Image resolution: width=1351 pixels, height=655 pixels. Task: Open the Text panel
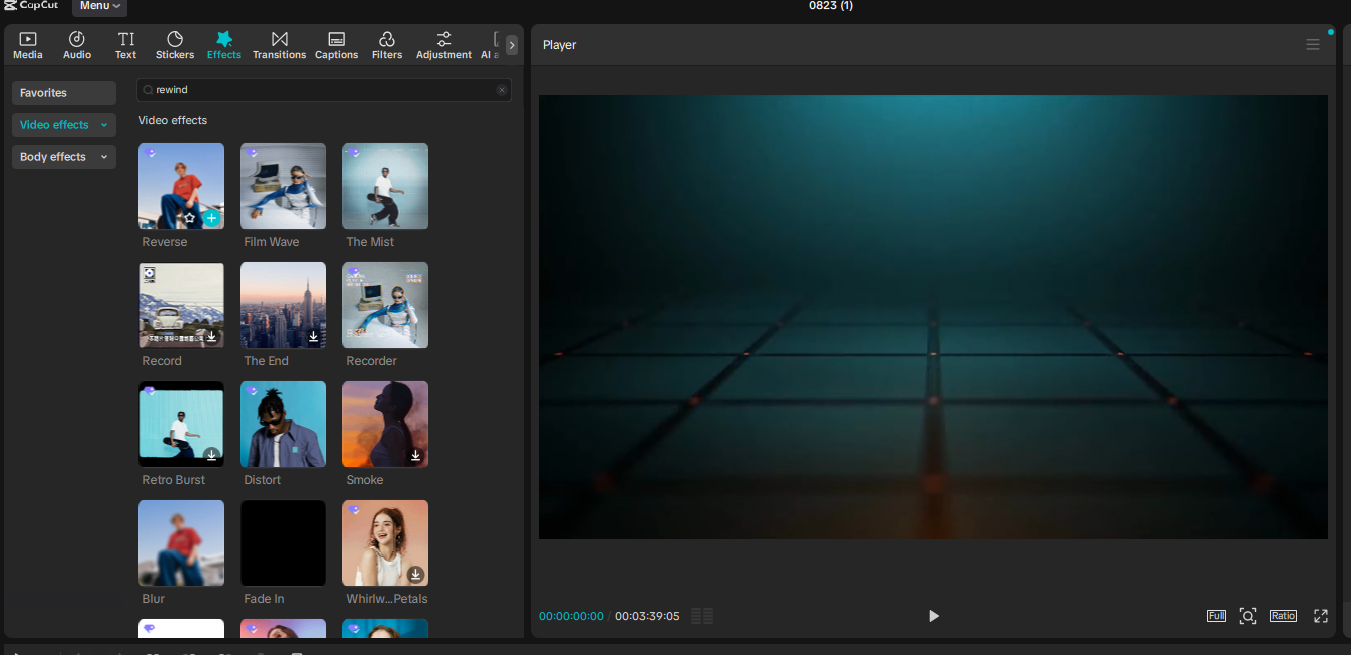click(x=125, y=45)
